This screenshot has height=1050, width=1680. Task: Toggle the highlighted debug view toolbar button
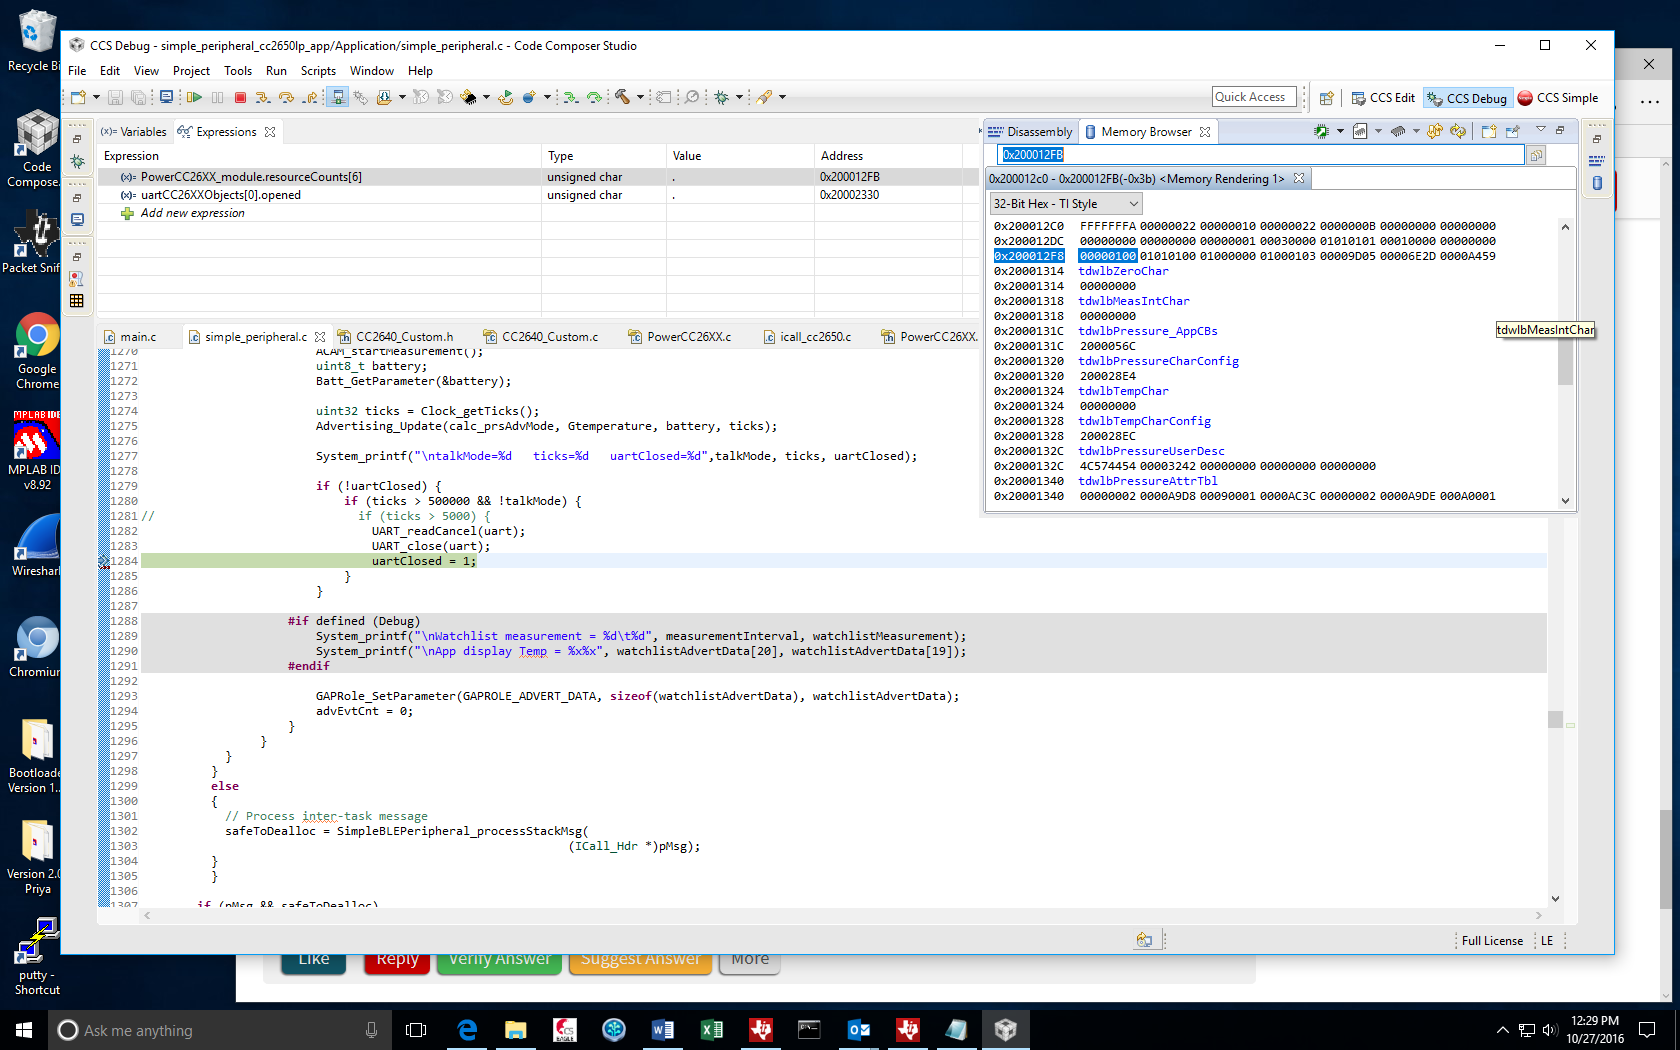[338, 97]
